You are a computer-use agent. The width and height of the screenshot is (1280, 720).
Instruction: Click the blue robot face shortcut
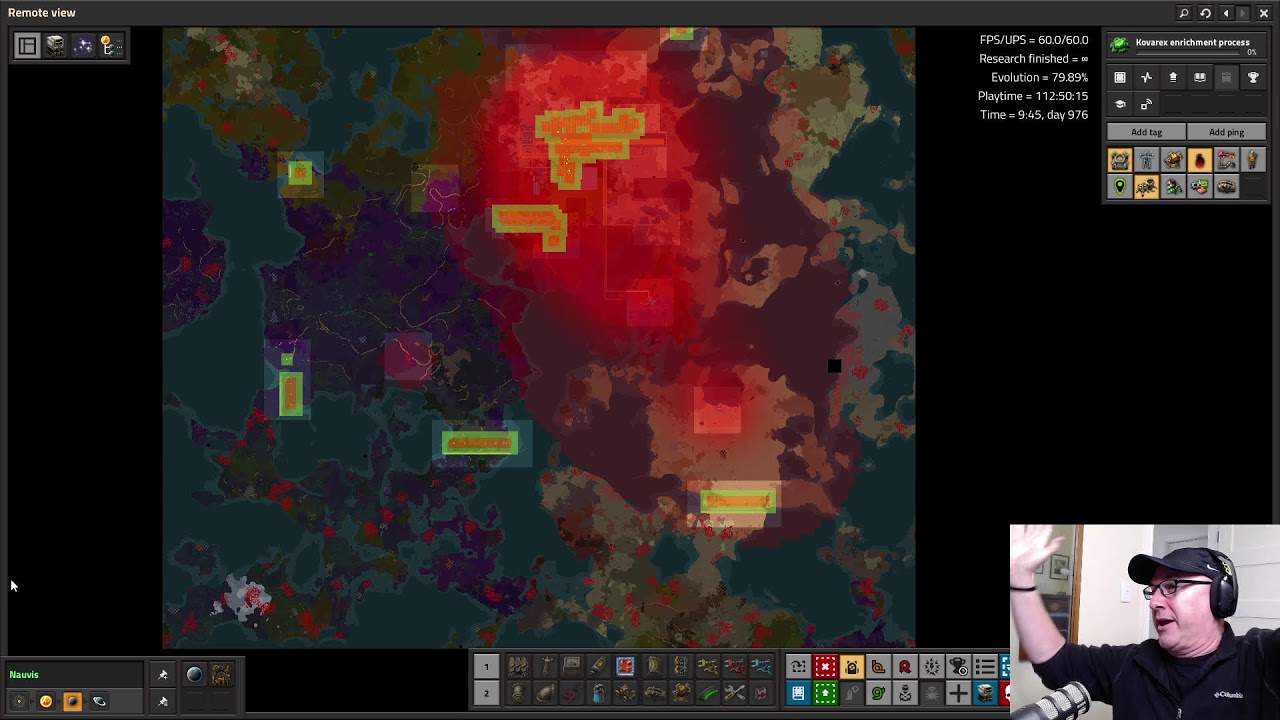pyautogui.click(x=985, y=693)
